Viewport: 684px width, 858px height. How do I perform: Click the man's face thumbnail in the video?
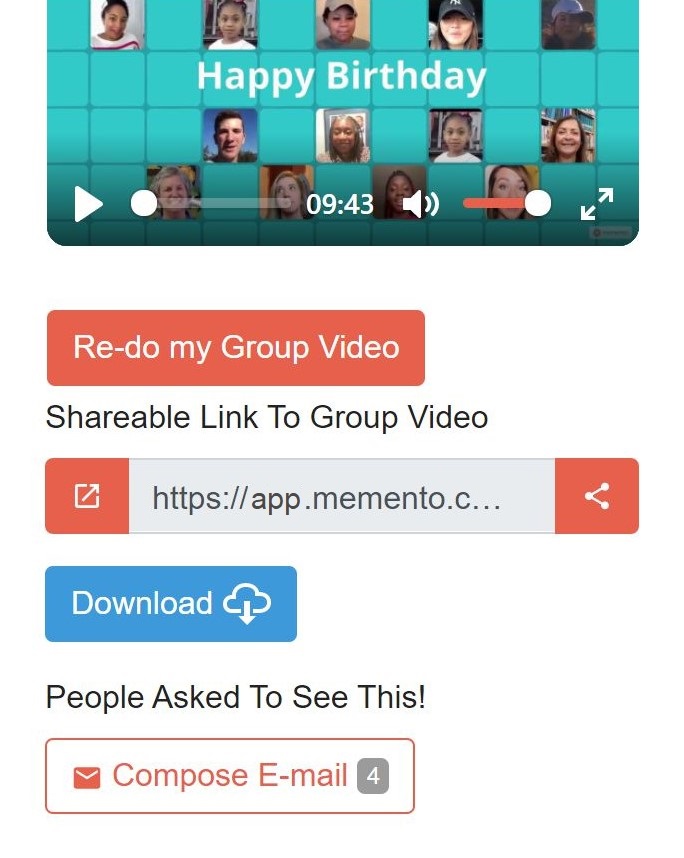[x=230, y=135]
